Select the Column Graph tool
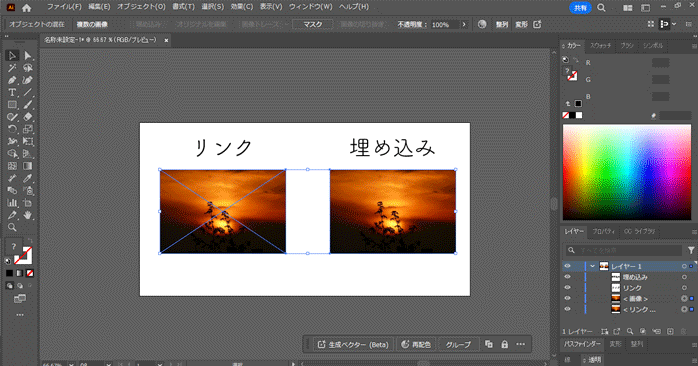Image resolution: width=698 pixels, height=366 pixels. [x=12, y=203]
